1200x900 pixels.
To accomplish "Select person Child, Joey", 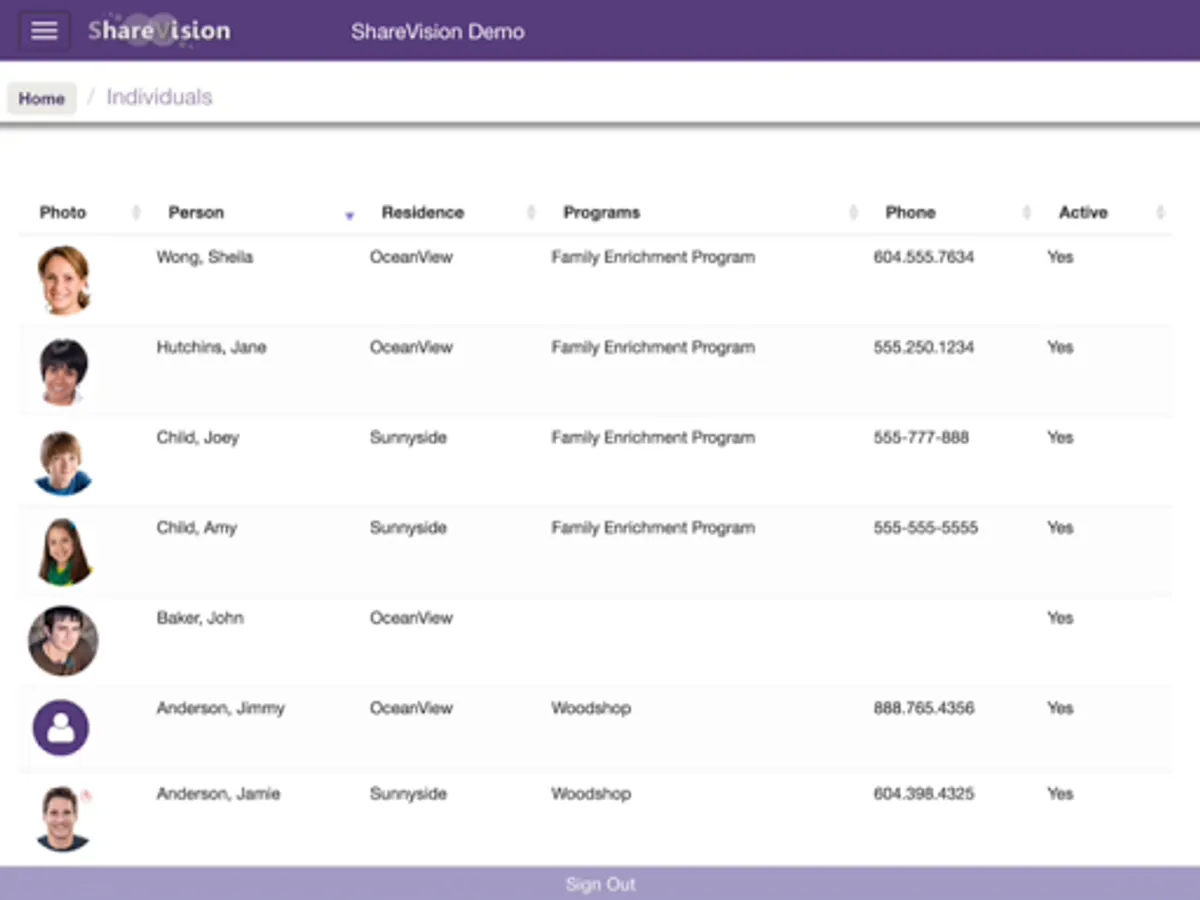I will (x=198, y=437).
